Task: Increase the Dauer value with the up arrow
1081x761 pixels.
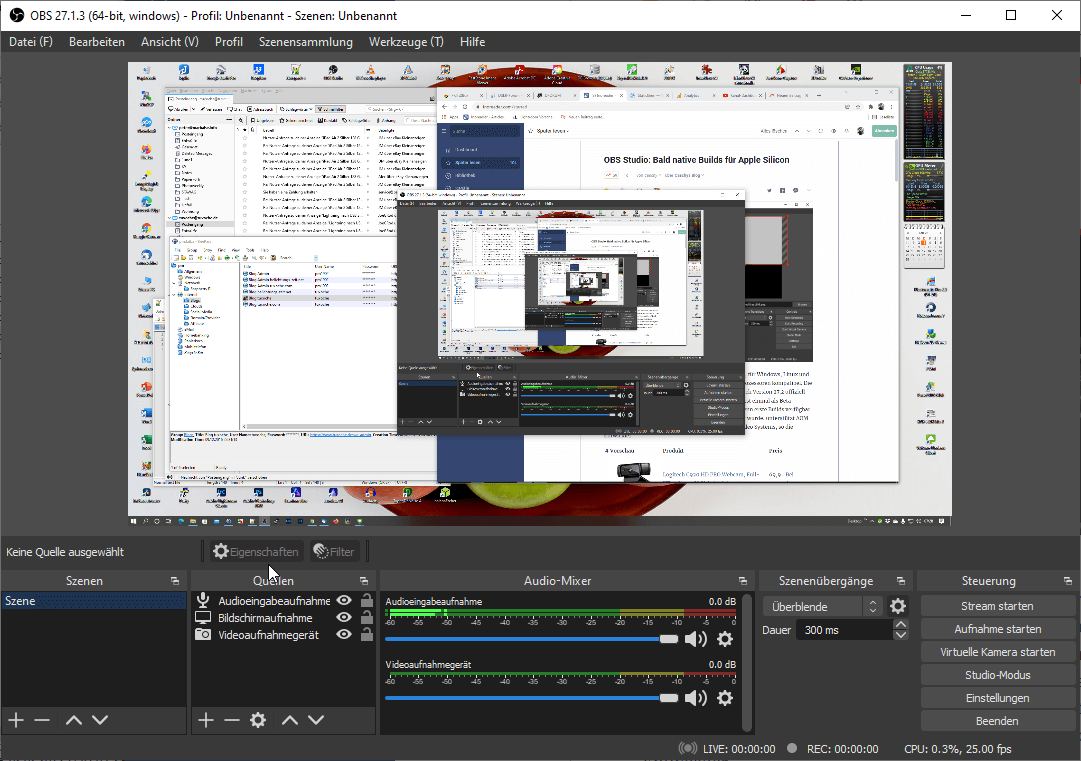Action: [x=900, y=625]
